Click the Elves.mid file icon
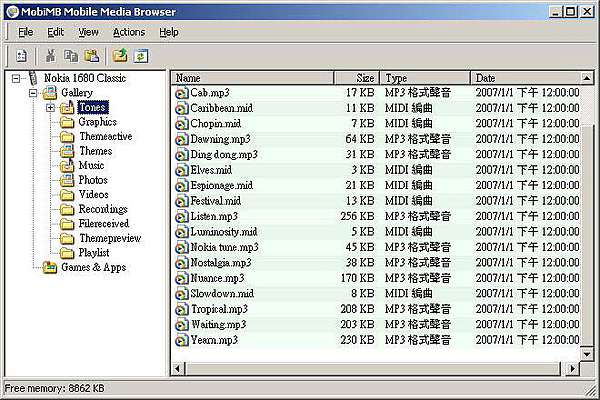 pyautogui.click(x=181, y=170)
